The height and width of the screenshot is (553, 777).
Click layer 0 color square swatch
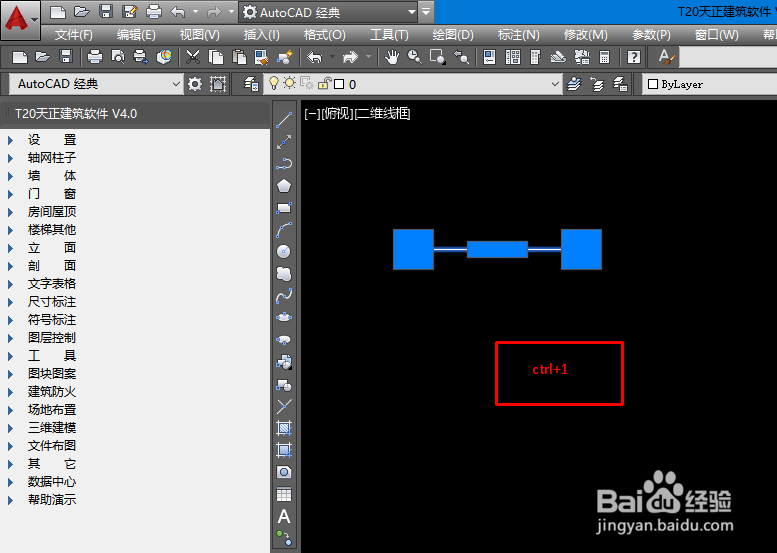[x=339, y=84]
